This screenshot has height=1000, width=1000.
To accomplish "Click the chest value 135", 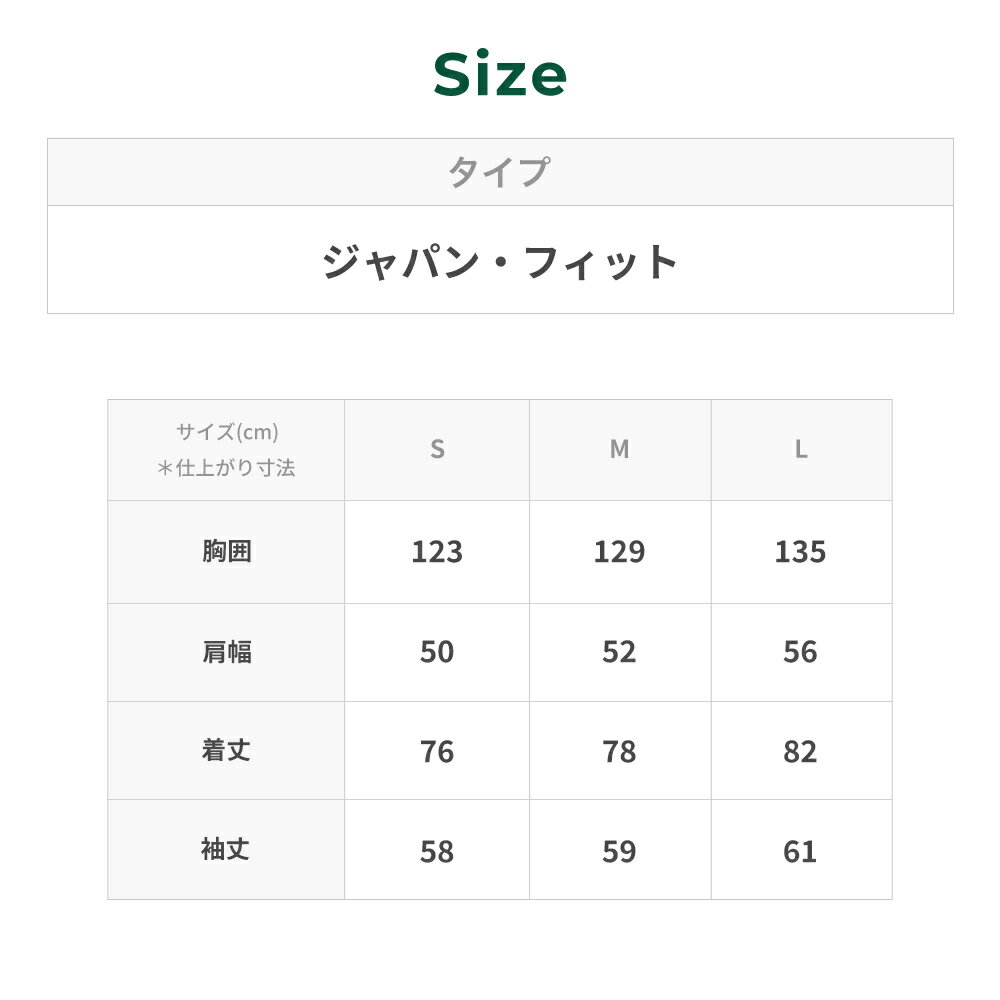I will (x=801, y=552).
